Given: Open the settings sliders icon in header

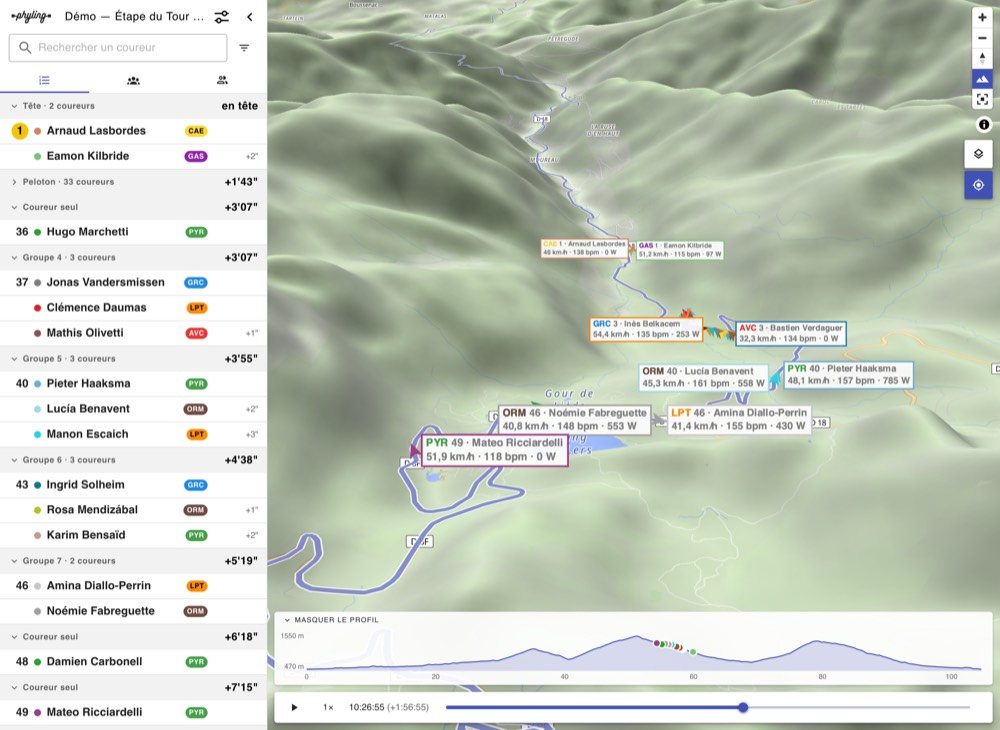Looking at the screenshot, I should tap(221, 17).
